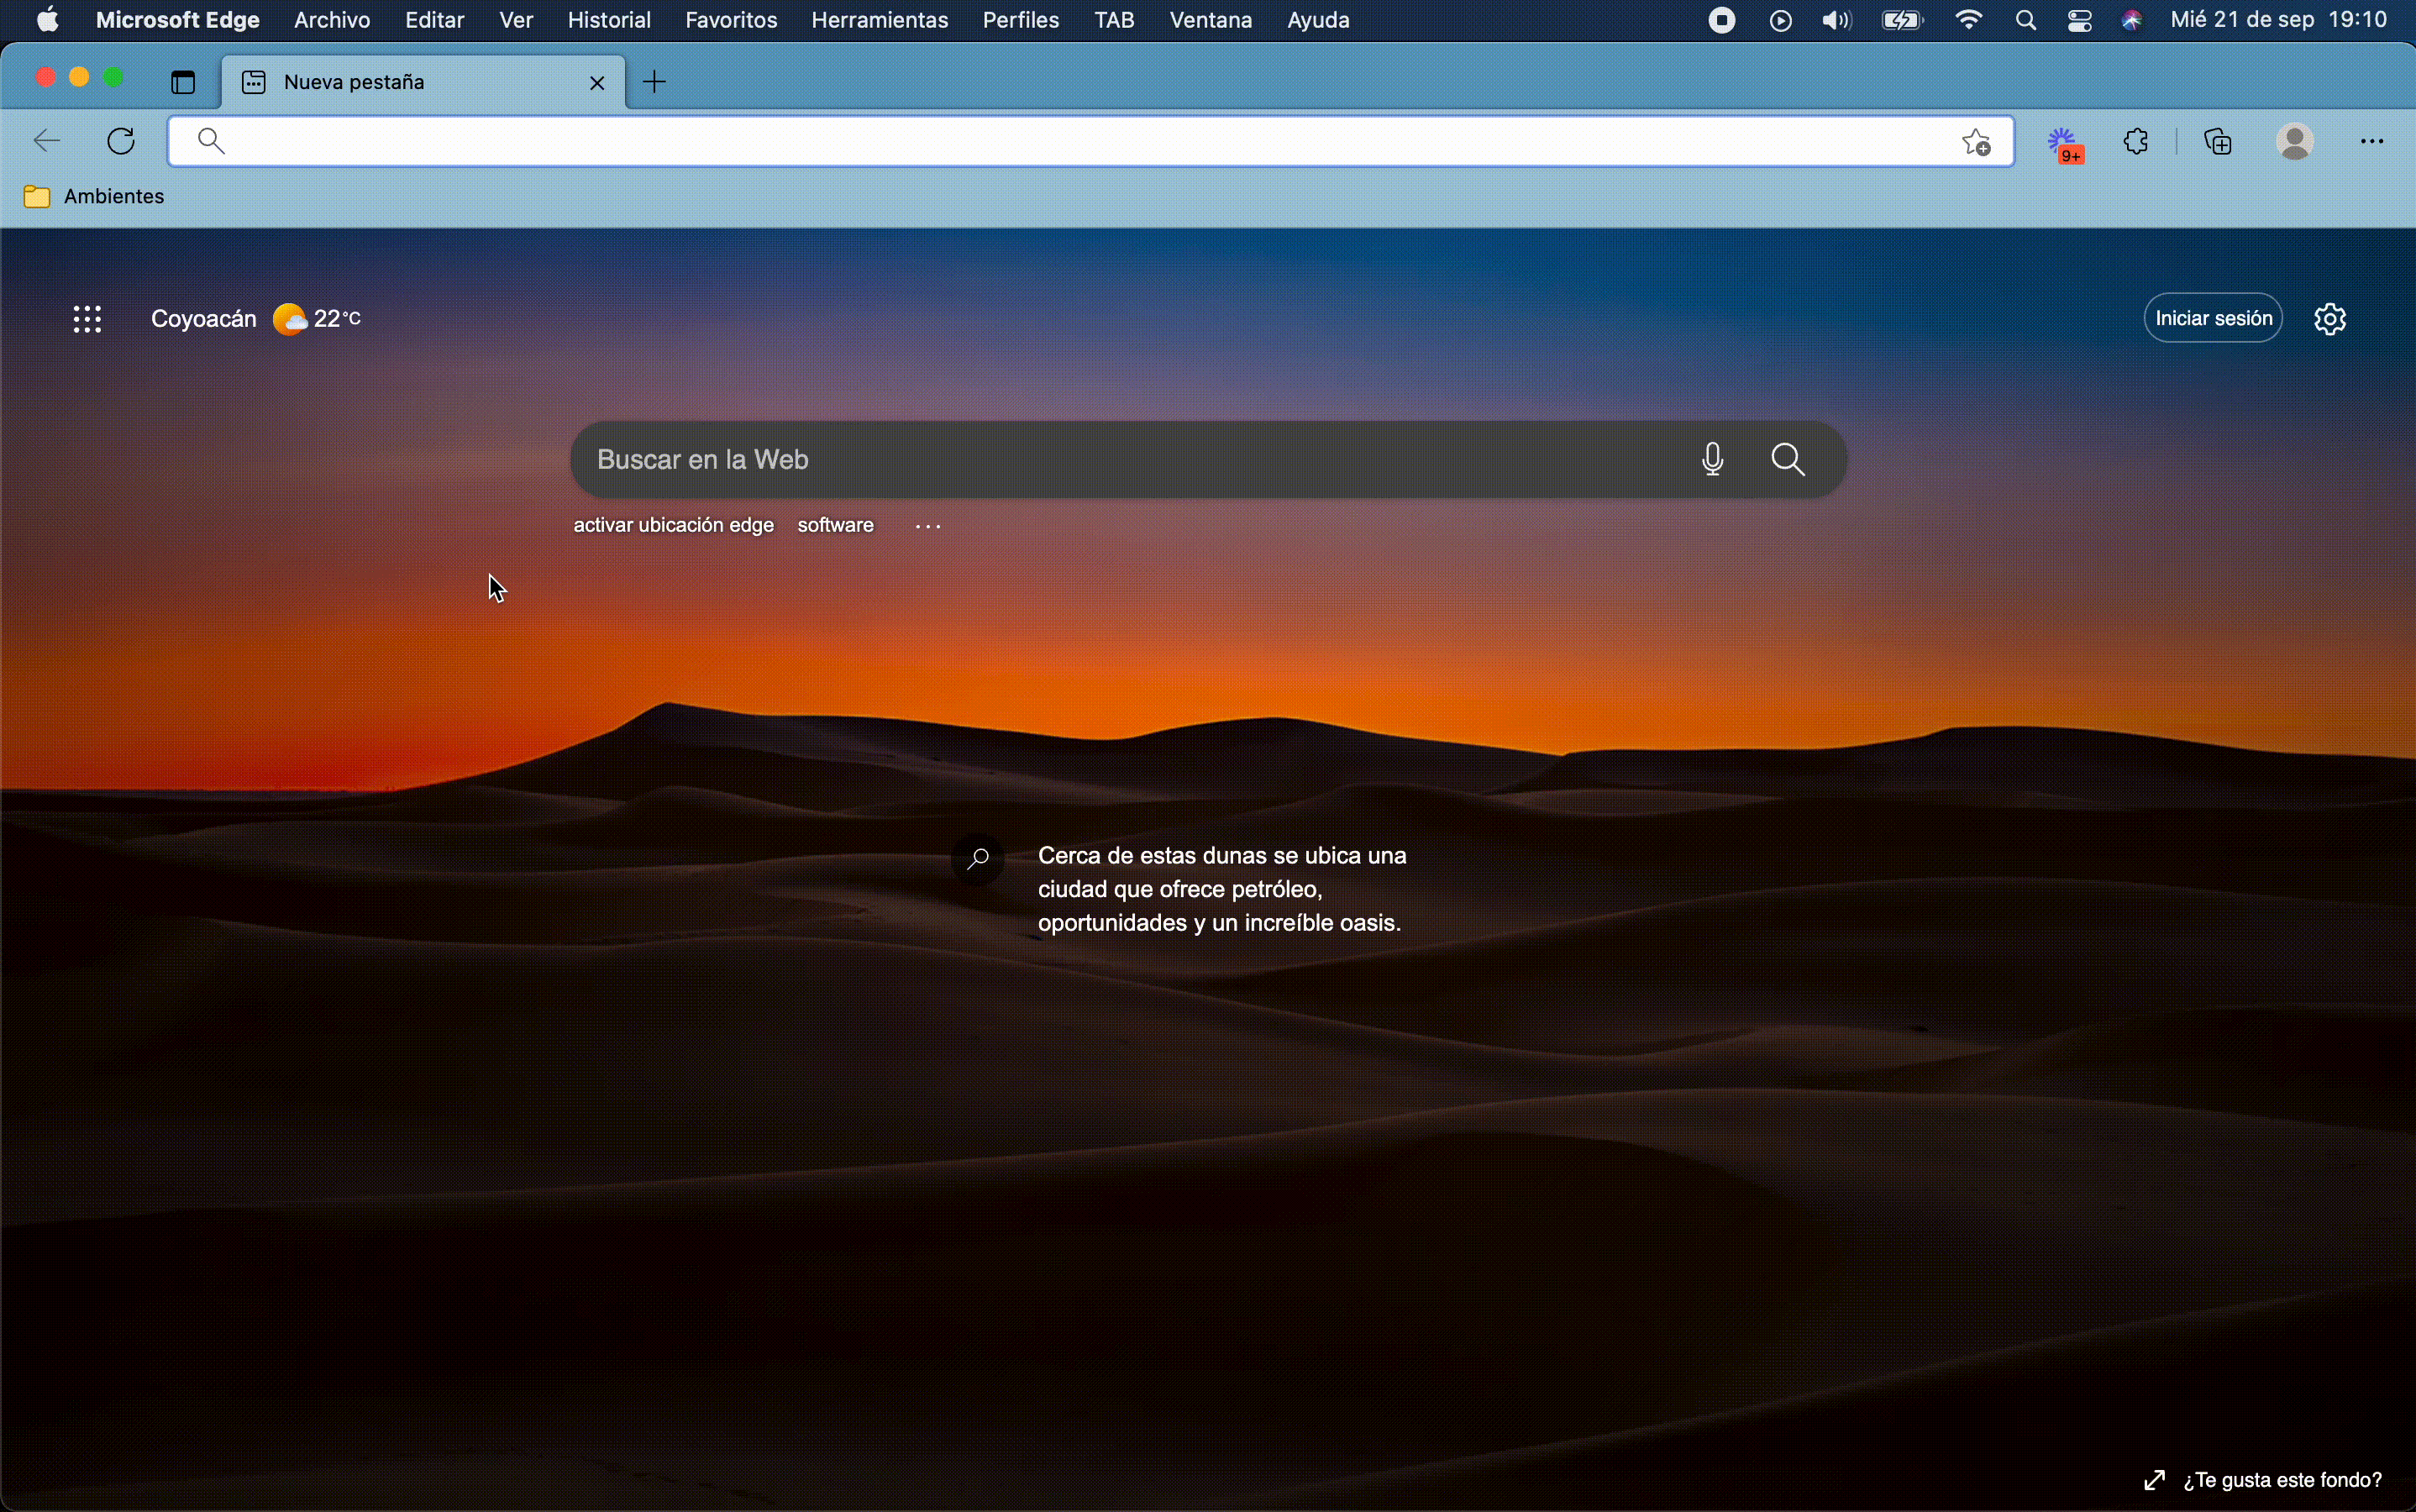This screenshot has width=2416, height=1512.
Task: Open the Ambientes favorites folder
Action: (95, 197)
